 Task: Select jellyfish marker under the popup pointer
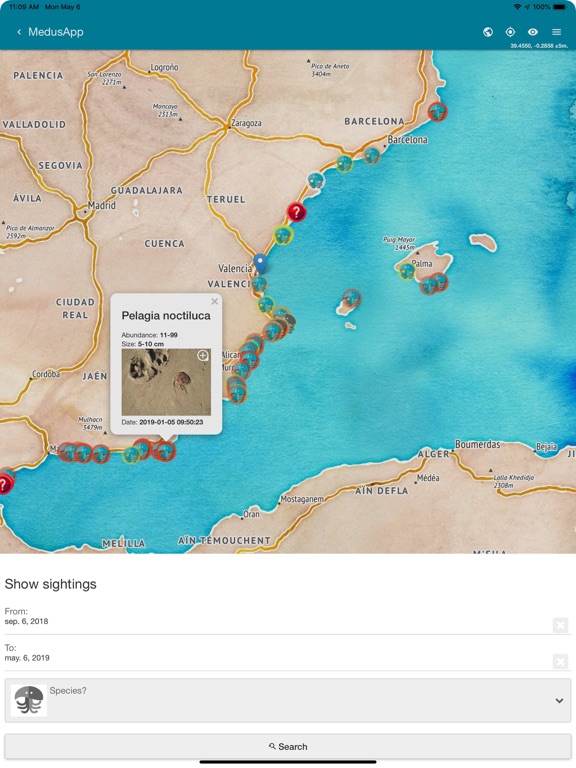[164, 450]
